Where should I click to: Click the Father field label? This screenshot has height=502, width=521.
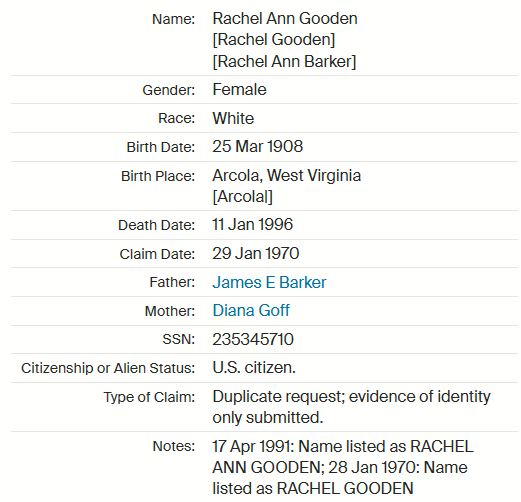coord(172,282)
